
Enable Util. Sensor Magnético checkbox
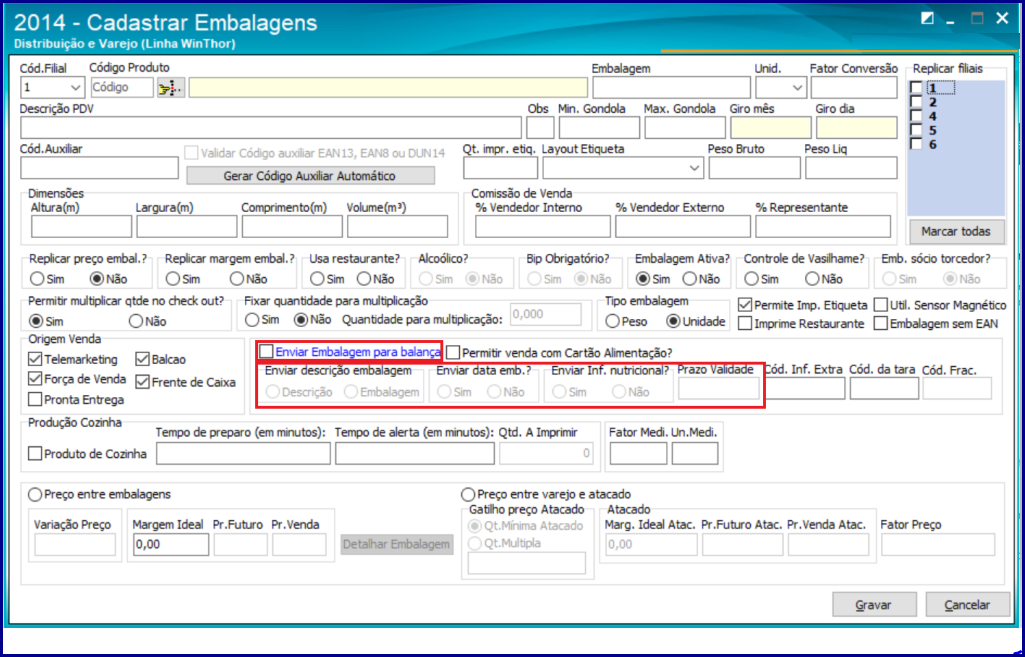(881, 305)
